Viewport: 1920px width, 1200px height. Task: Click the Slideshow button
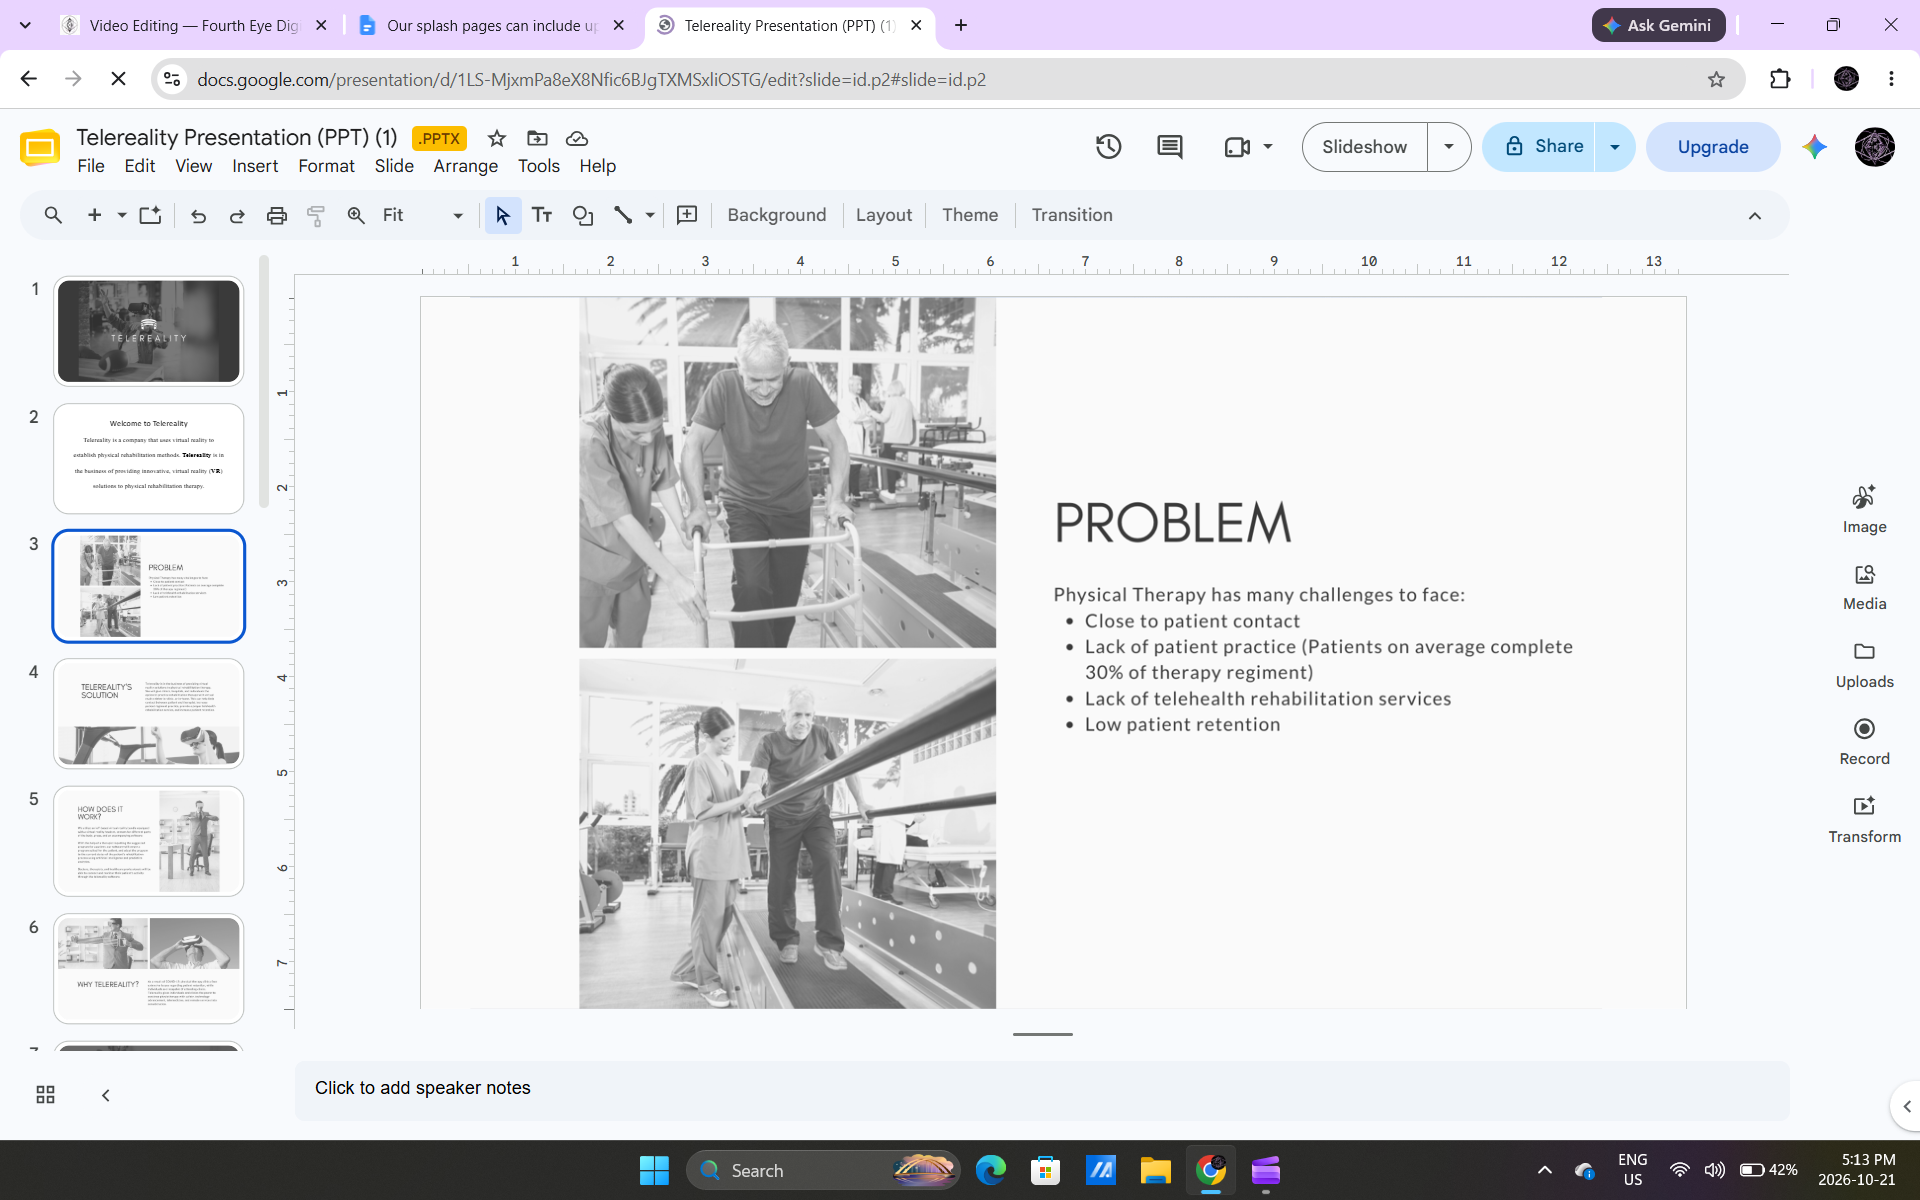tap(1364, 147)
